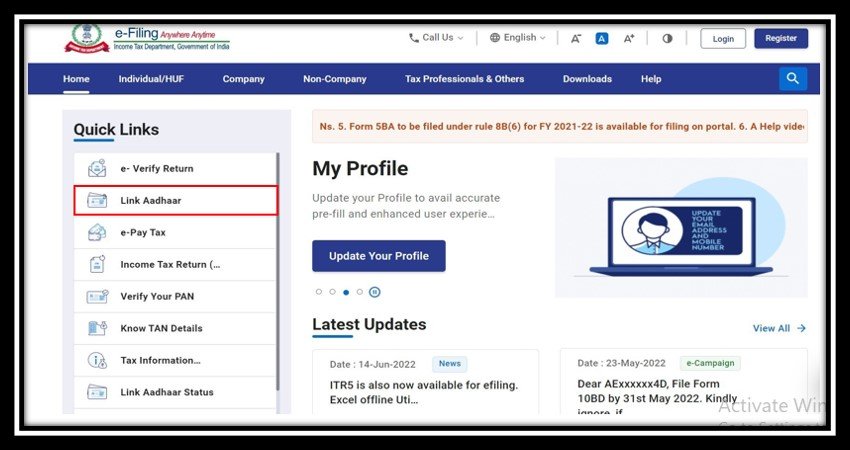Open the Call Us dropdown
Viewport: 850px width, 450px height.
point(436,38)
